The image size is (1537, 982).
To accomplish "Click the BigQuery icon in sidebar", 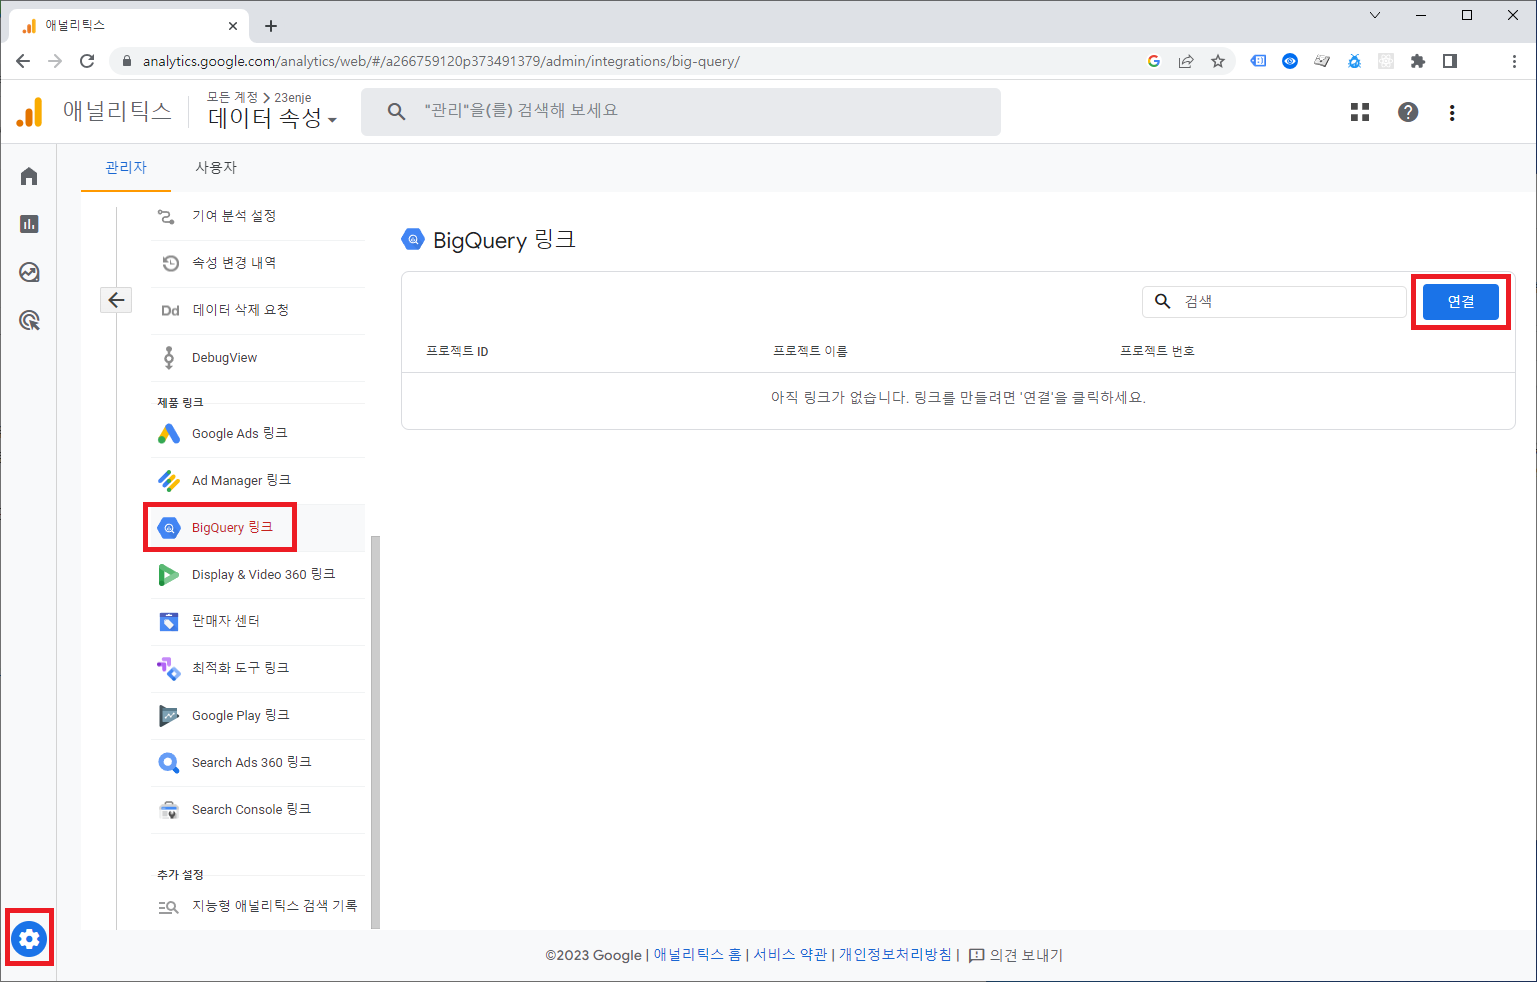I will coord(169,528).
